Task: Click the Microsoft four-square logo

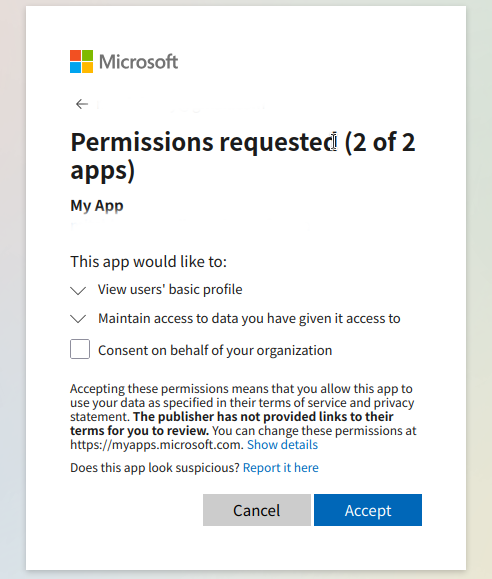Action: [x=82, y=62]
